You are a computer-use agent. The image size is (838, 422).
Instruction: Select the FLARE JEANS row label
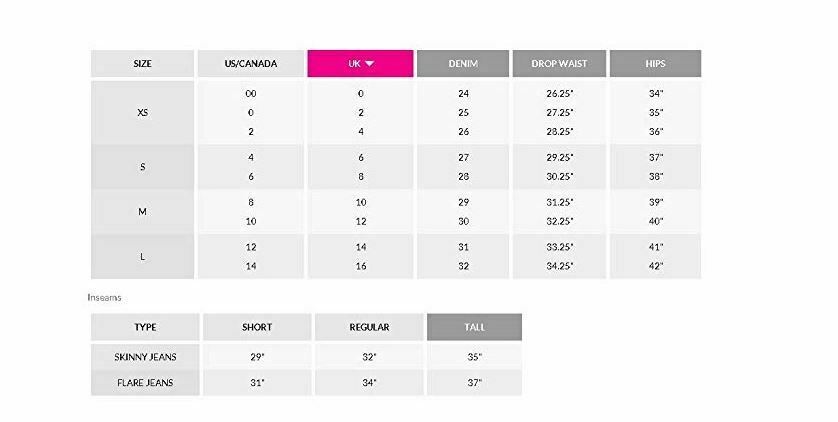pyautogui.click(x=145, y=382)
